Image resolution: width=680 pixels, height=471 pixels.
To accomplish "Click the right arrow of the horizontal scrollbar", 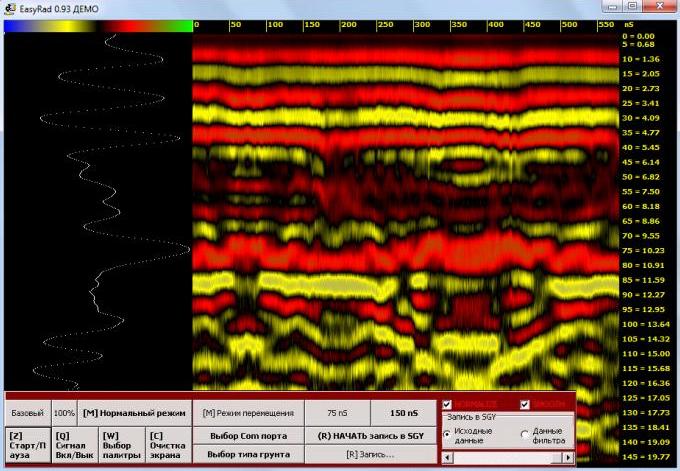I will point(568,457).
